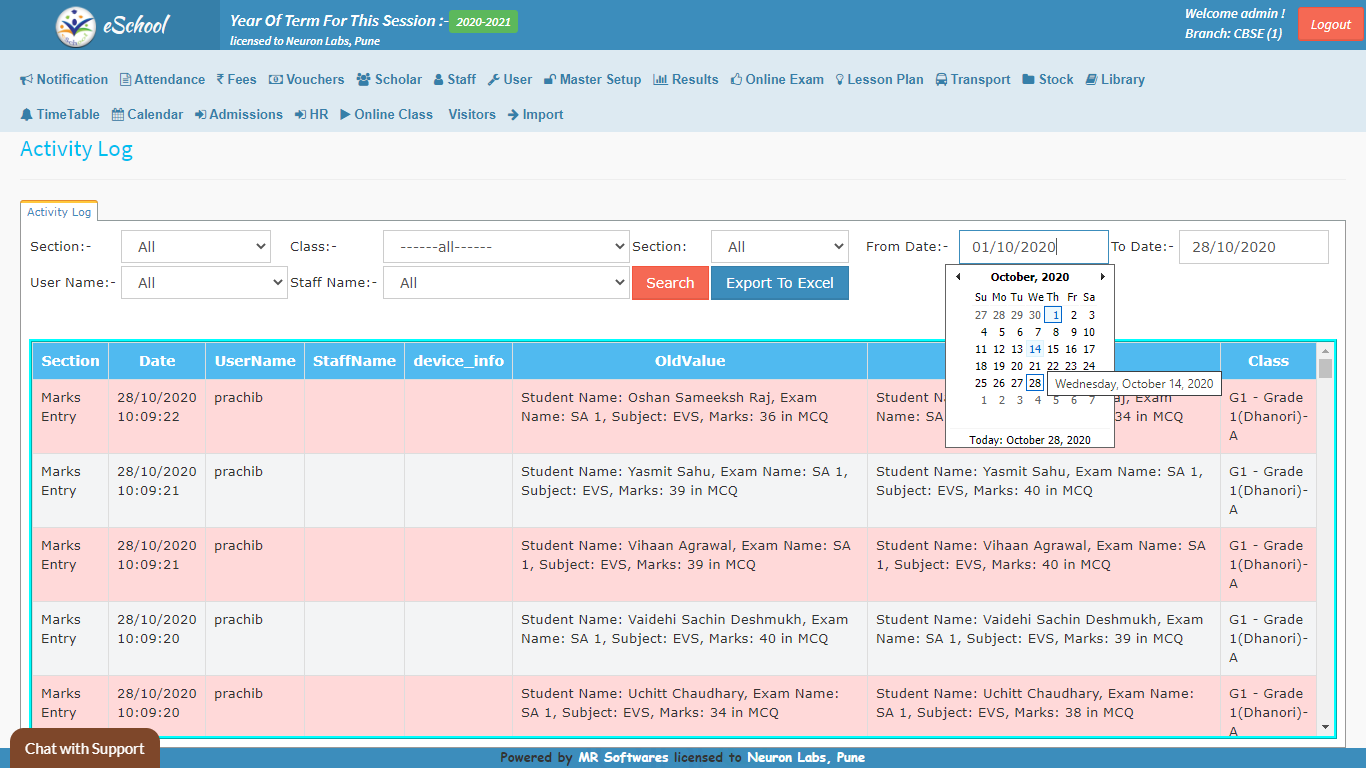The height and width of the screenshot is (768, 1366).
Task: Open the User Name dropdown
Action: pyautogui.click(x=204, y=283)
